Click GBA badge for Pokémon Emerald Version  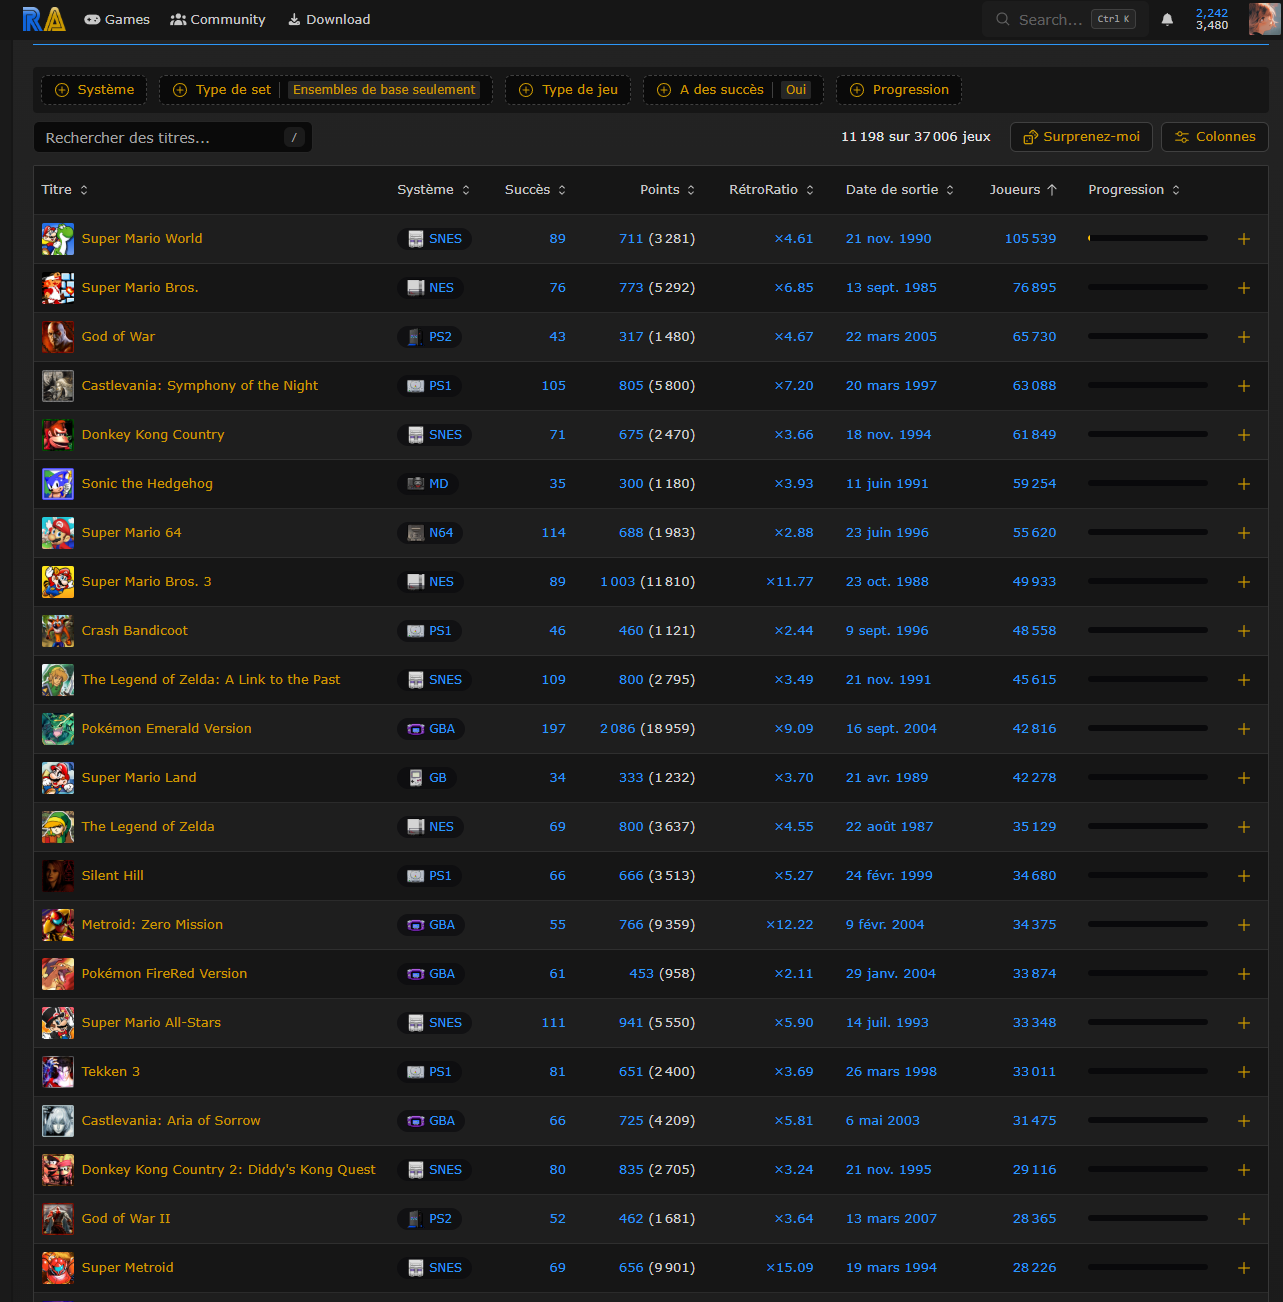(x=431, y=729)
